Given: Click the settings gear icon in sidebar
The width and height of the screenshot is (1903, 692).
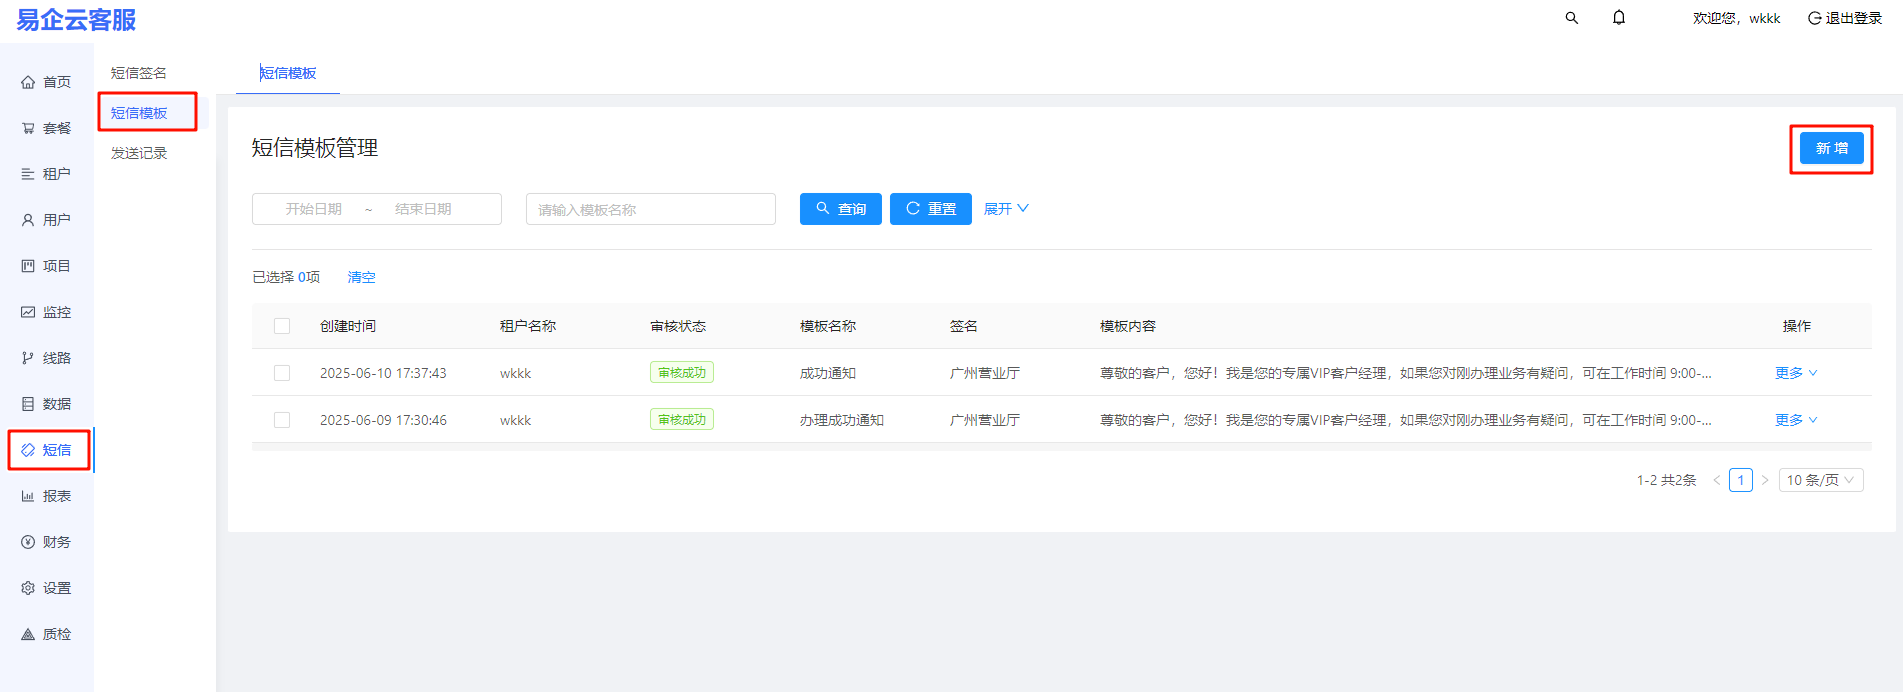Looking at the screenshot, I should tap(28, 588).
